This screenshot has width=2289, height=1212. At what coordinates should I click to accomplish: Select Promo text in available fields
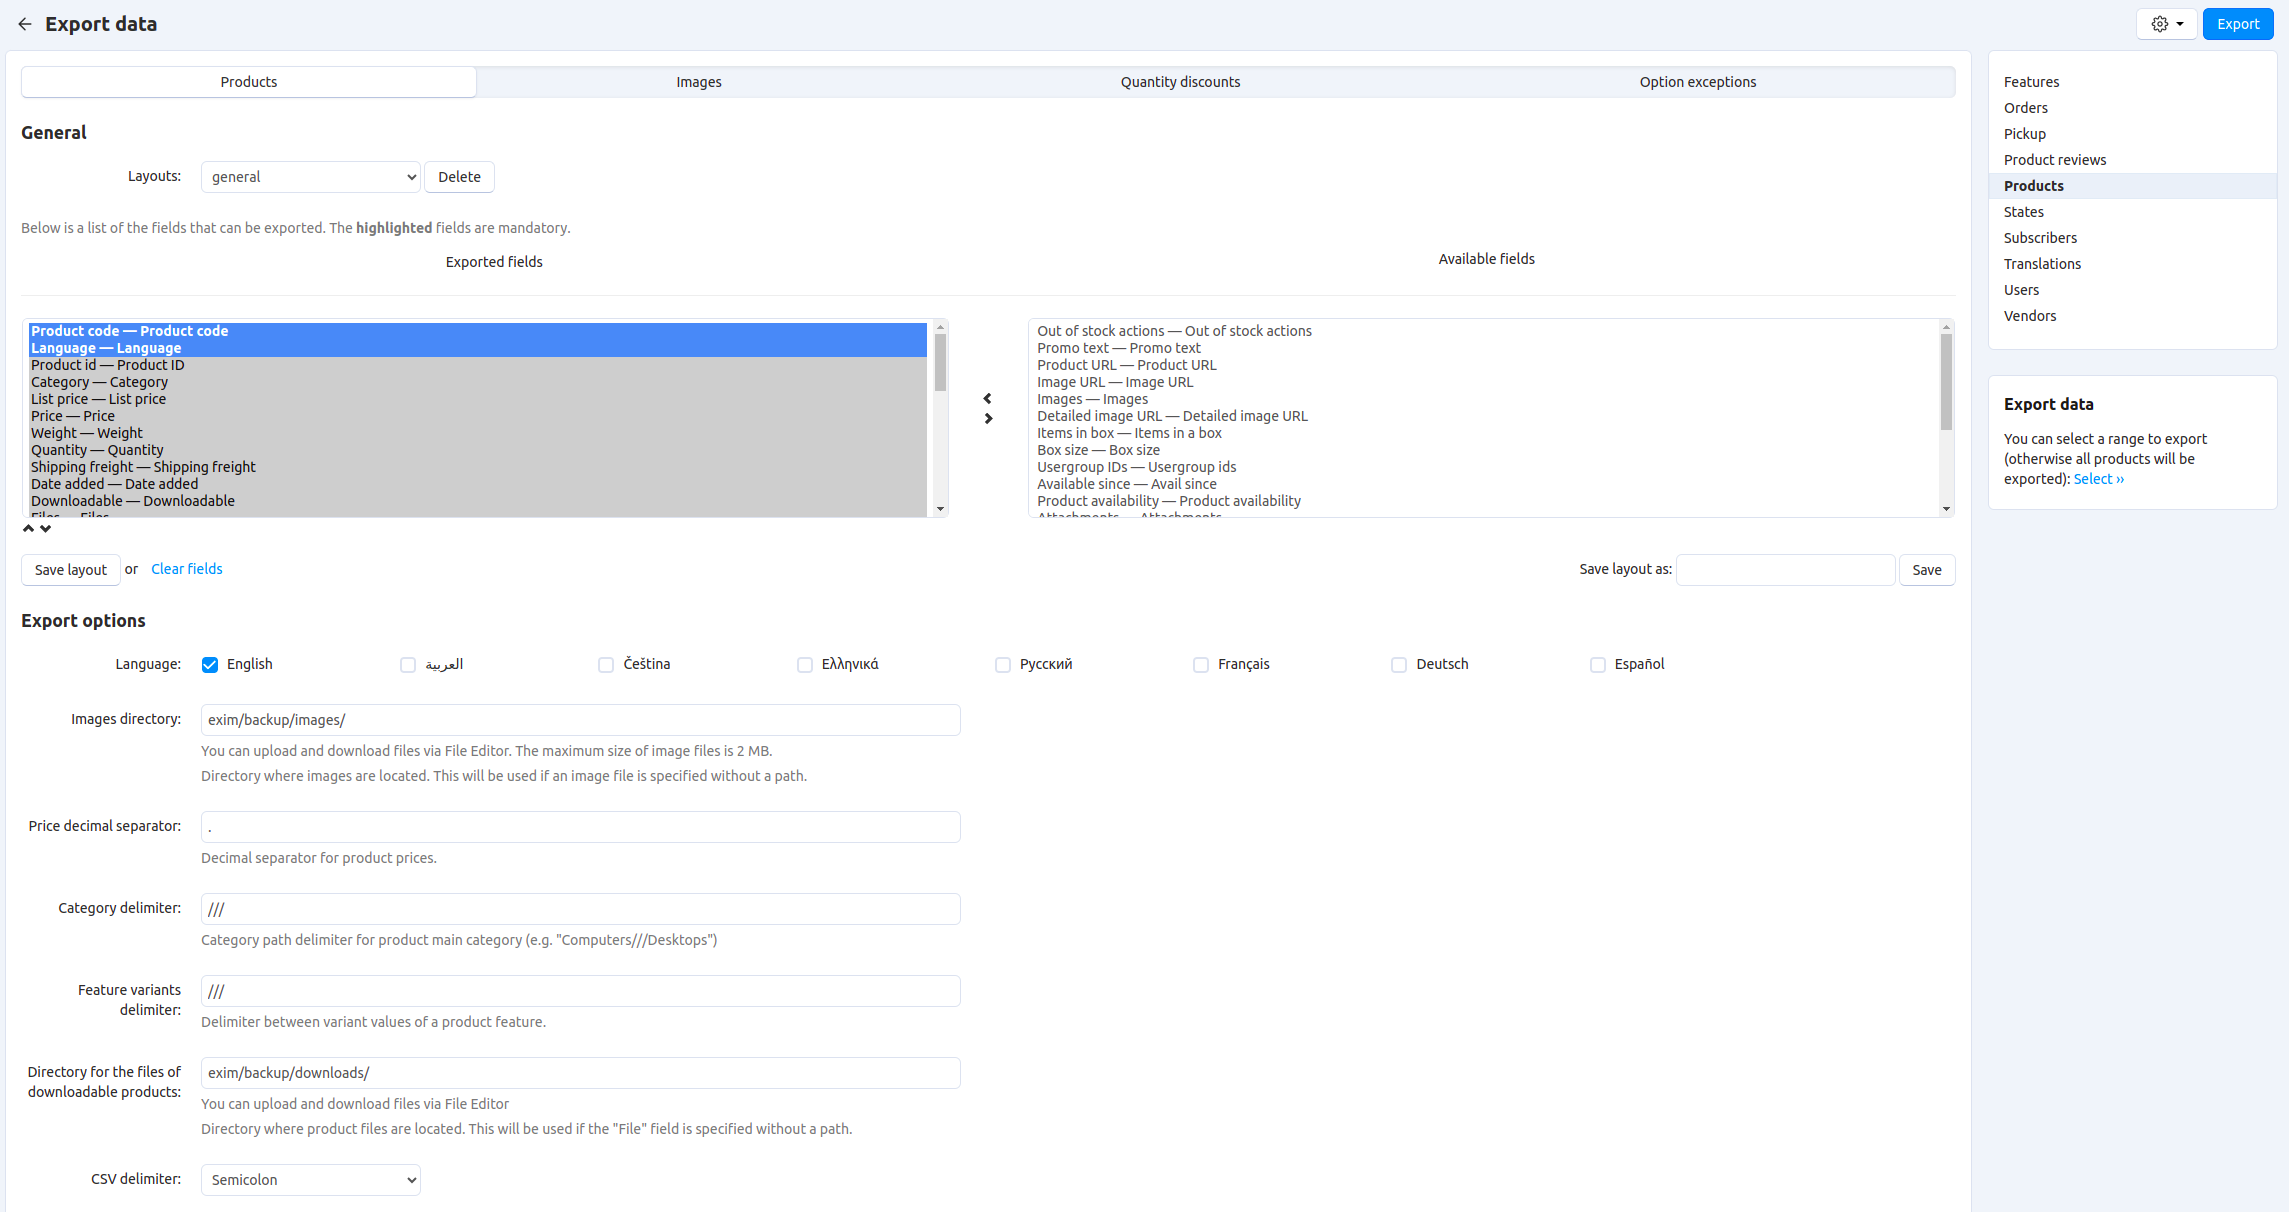(1486, 348)
